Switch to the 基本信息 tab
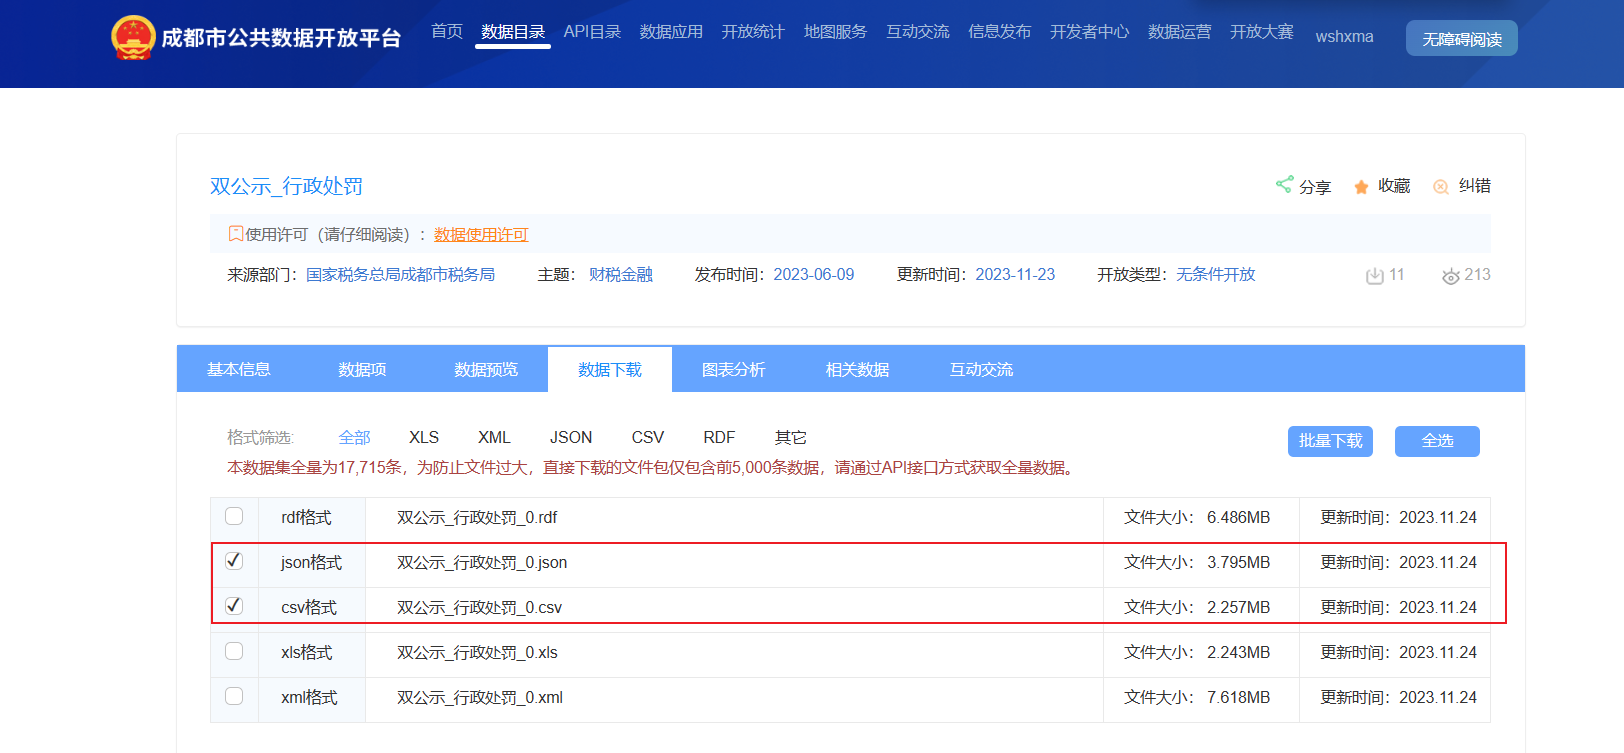This screenshot has width=1624, height=753. pos(239,370)
